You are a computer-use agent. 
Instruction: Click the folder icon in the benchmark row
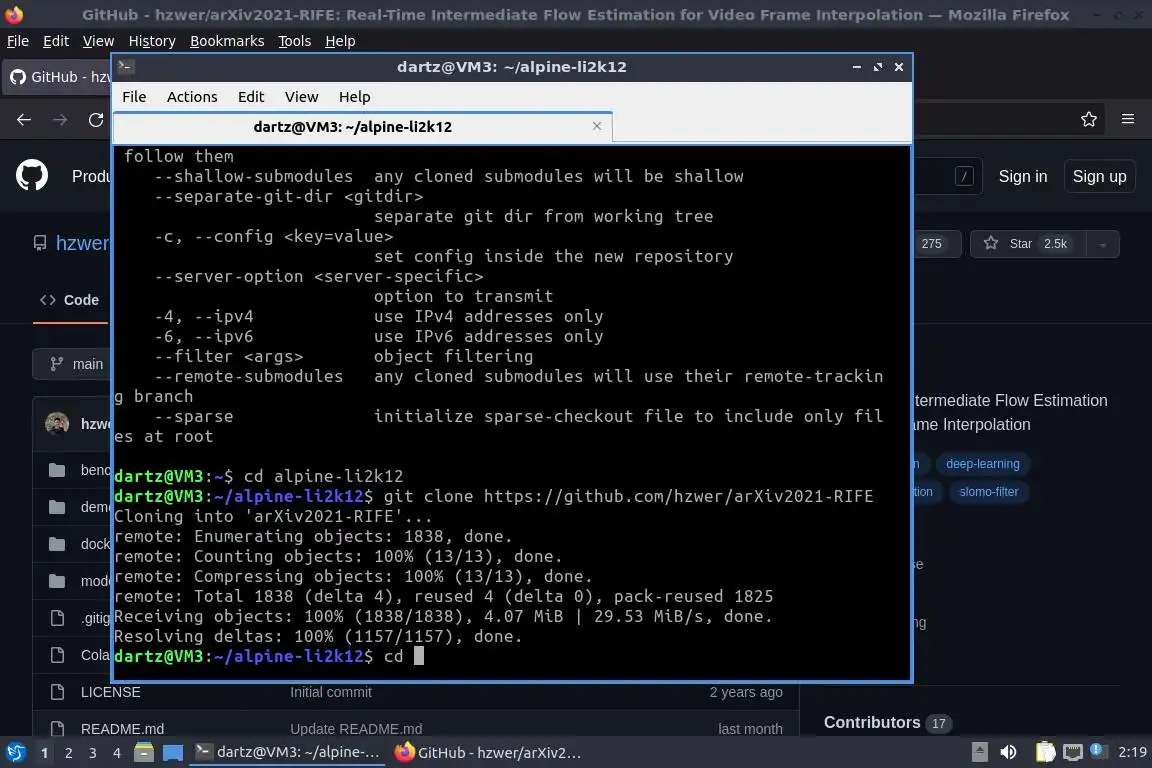57,470
